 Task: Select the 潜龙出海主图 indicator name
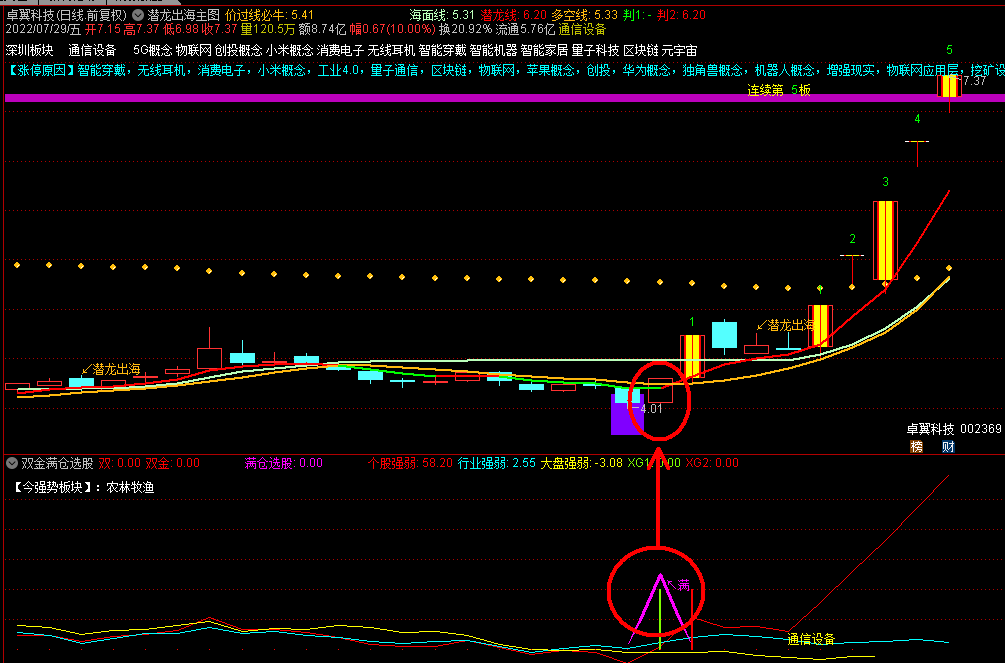click(183, 15)
